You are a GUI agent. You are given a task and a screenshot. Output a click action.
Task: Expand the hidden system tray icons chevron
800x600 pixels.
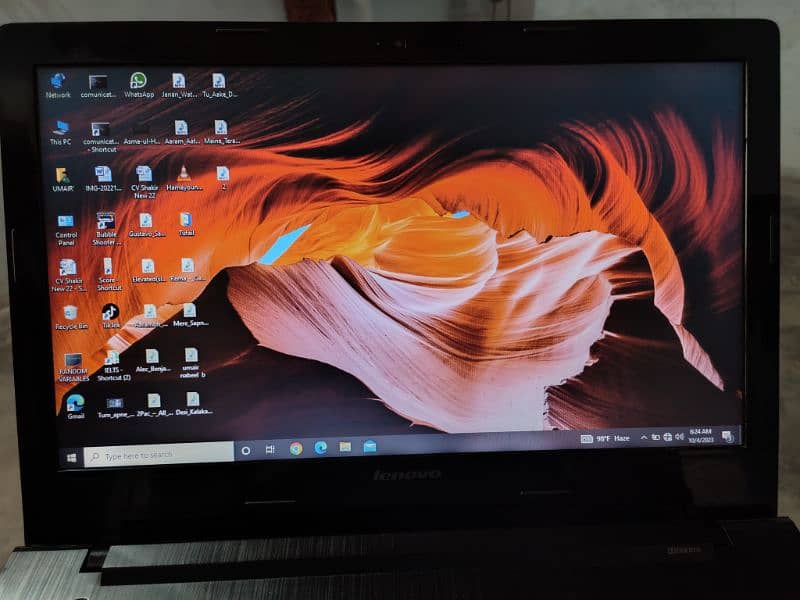click(x=643, y=438)
